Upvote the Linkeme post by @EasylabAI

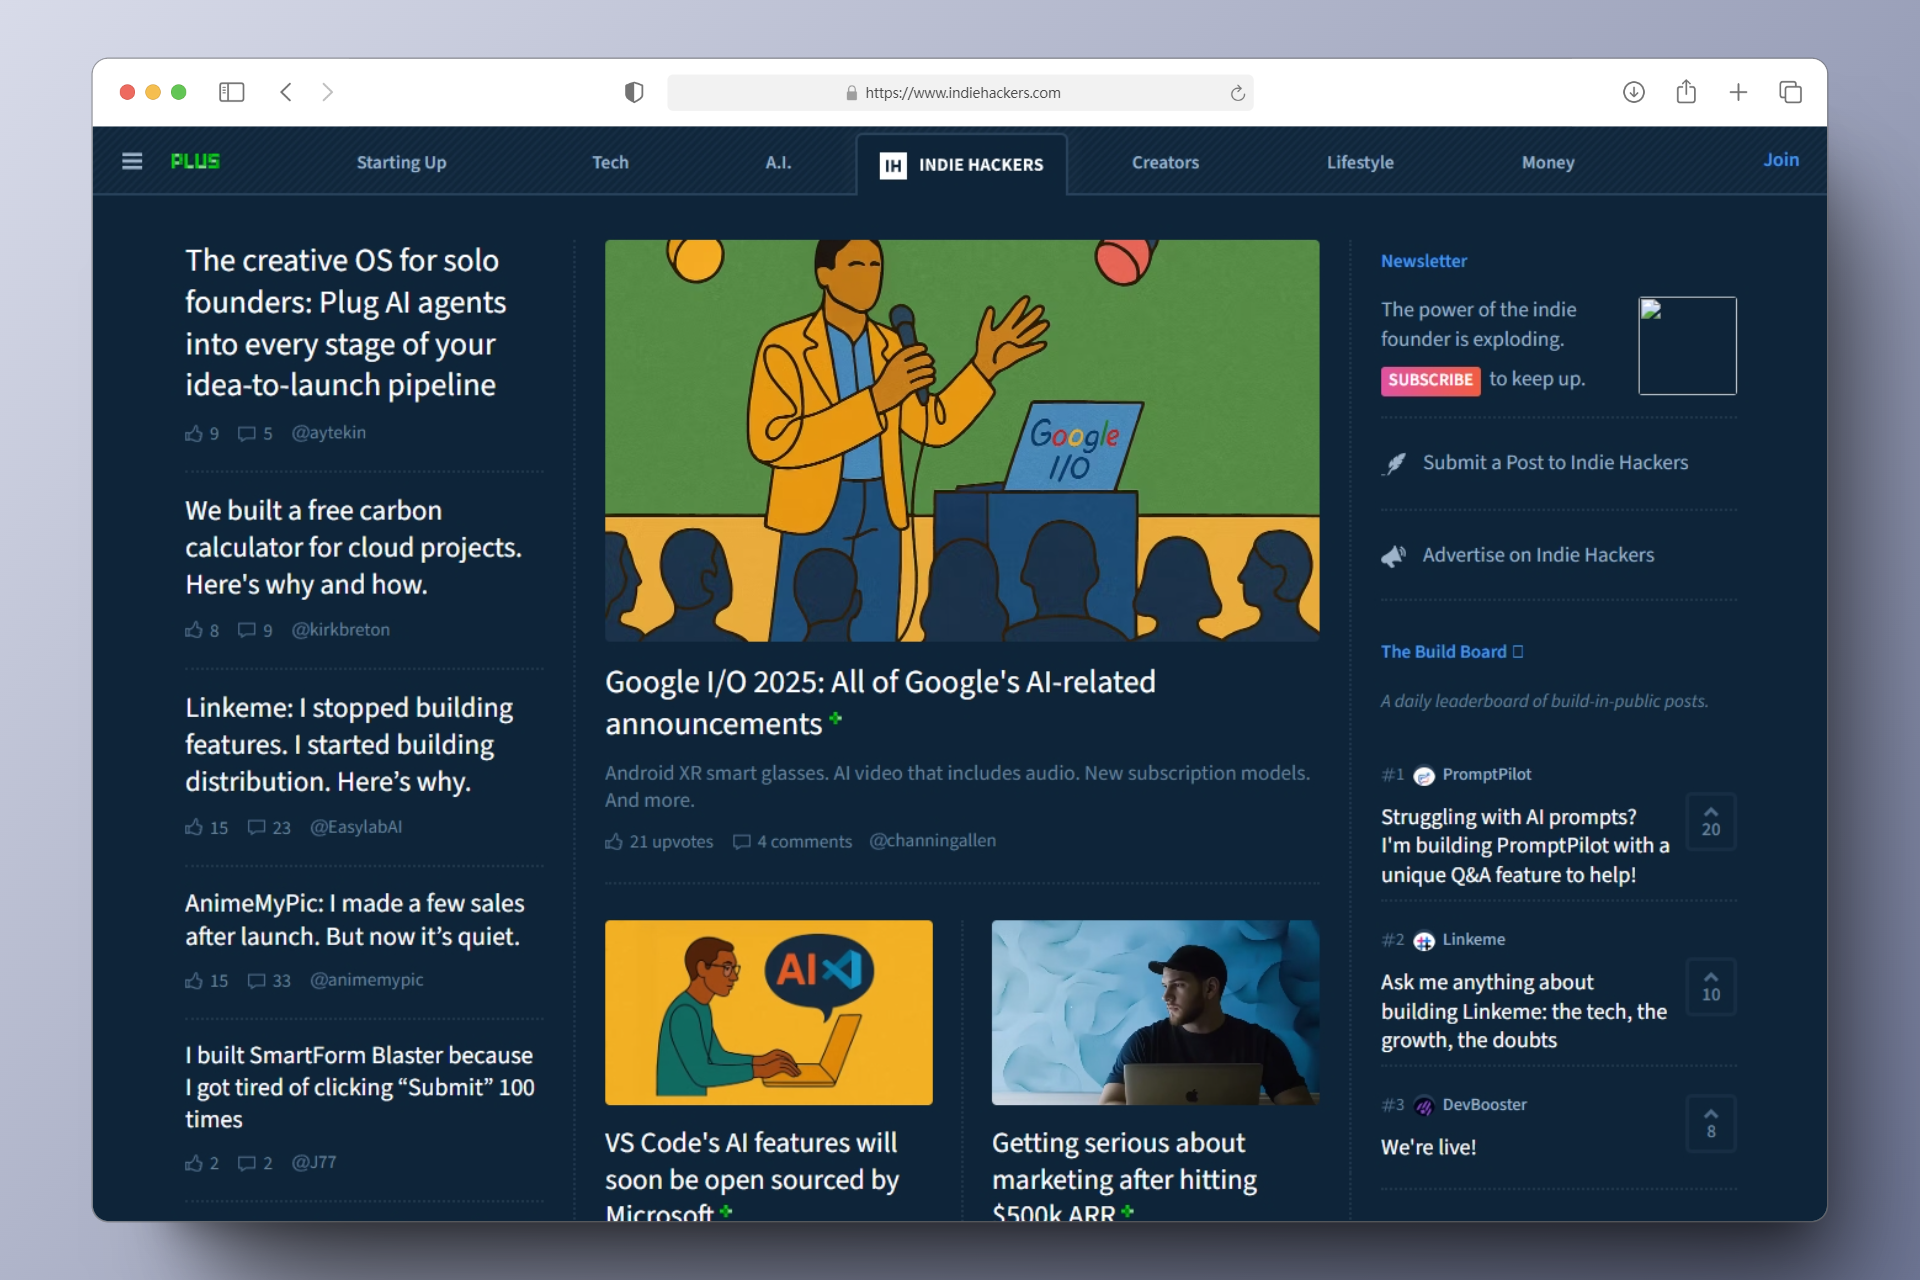click(194, 827)
